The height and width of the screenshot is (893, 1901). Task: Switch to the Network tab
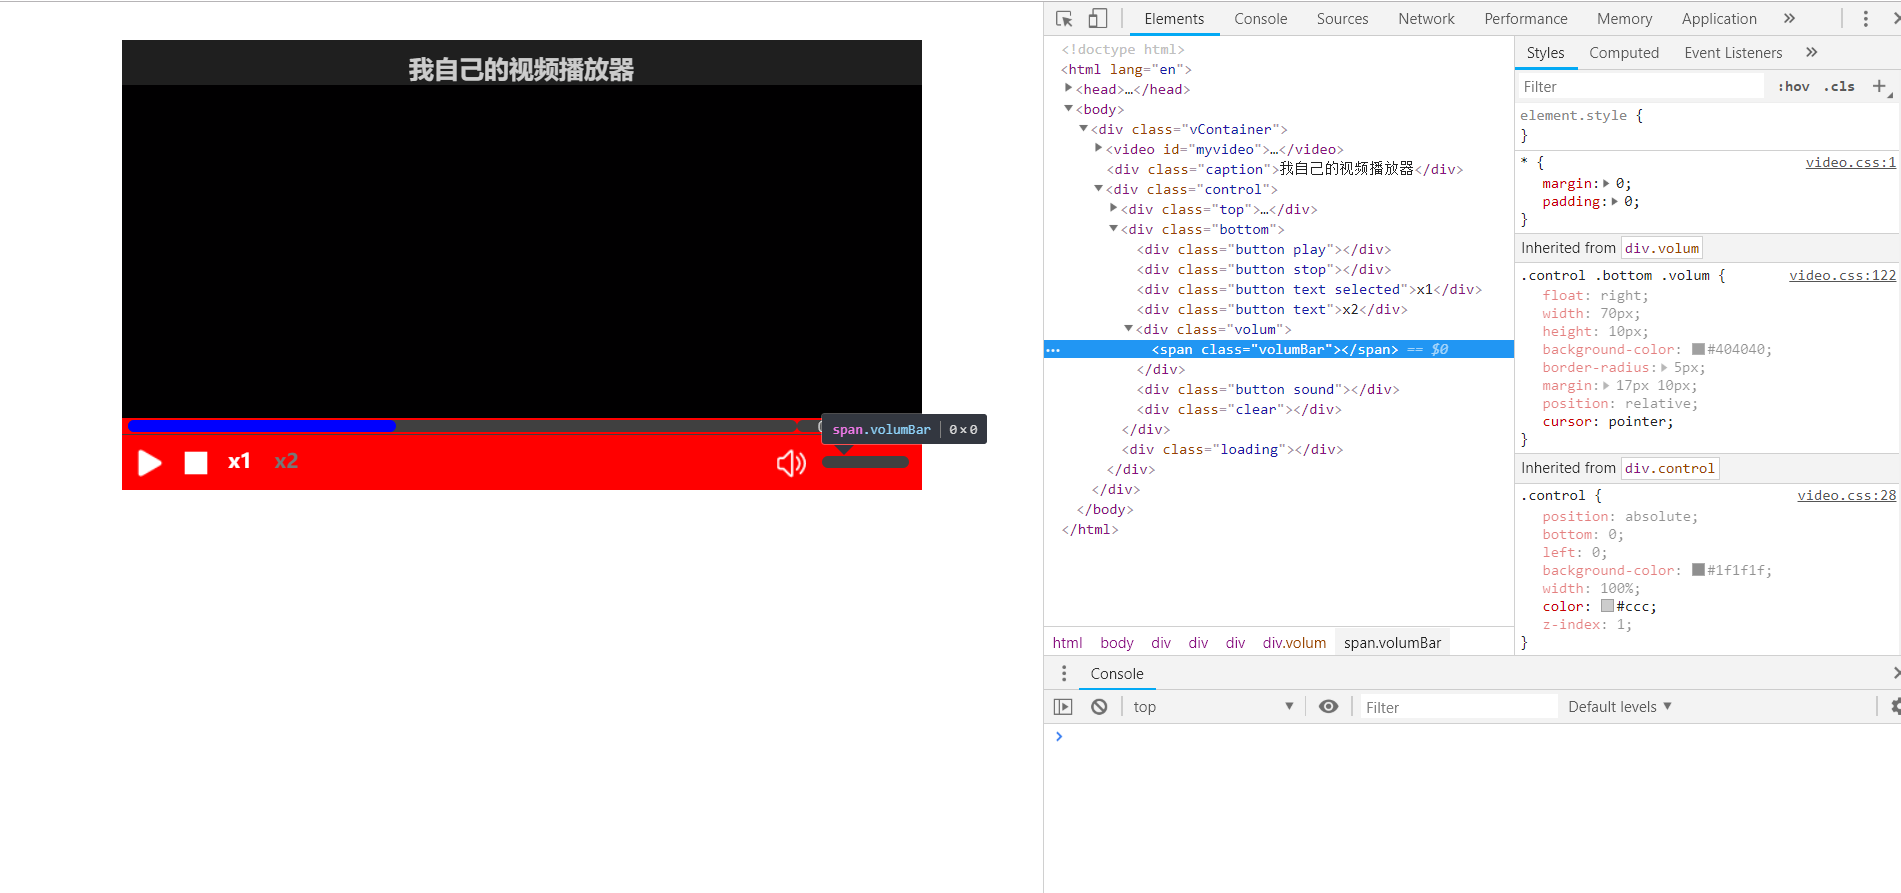tap(1426, 19)
